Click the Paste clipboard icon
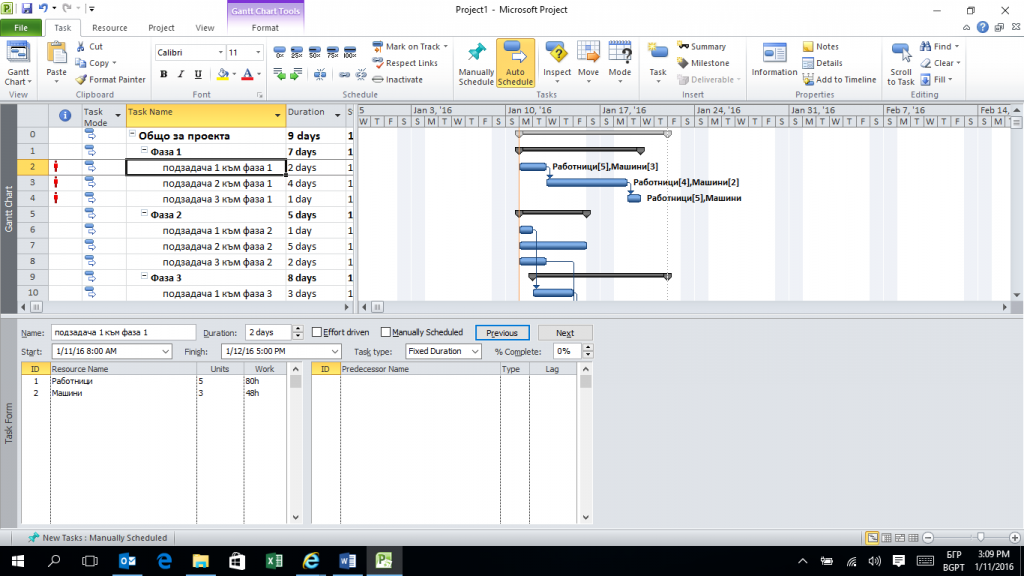The width and height of the screenshot is (1024, 576). 56,54
